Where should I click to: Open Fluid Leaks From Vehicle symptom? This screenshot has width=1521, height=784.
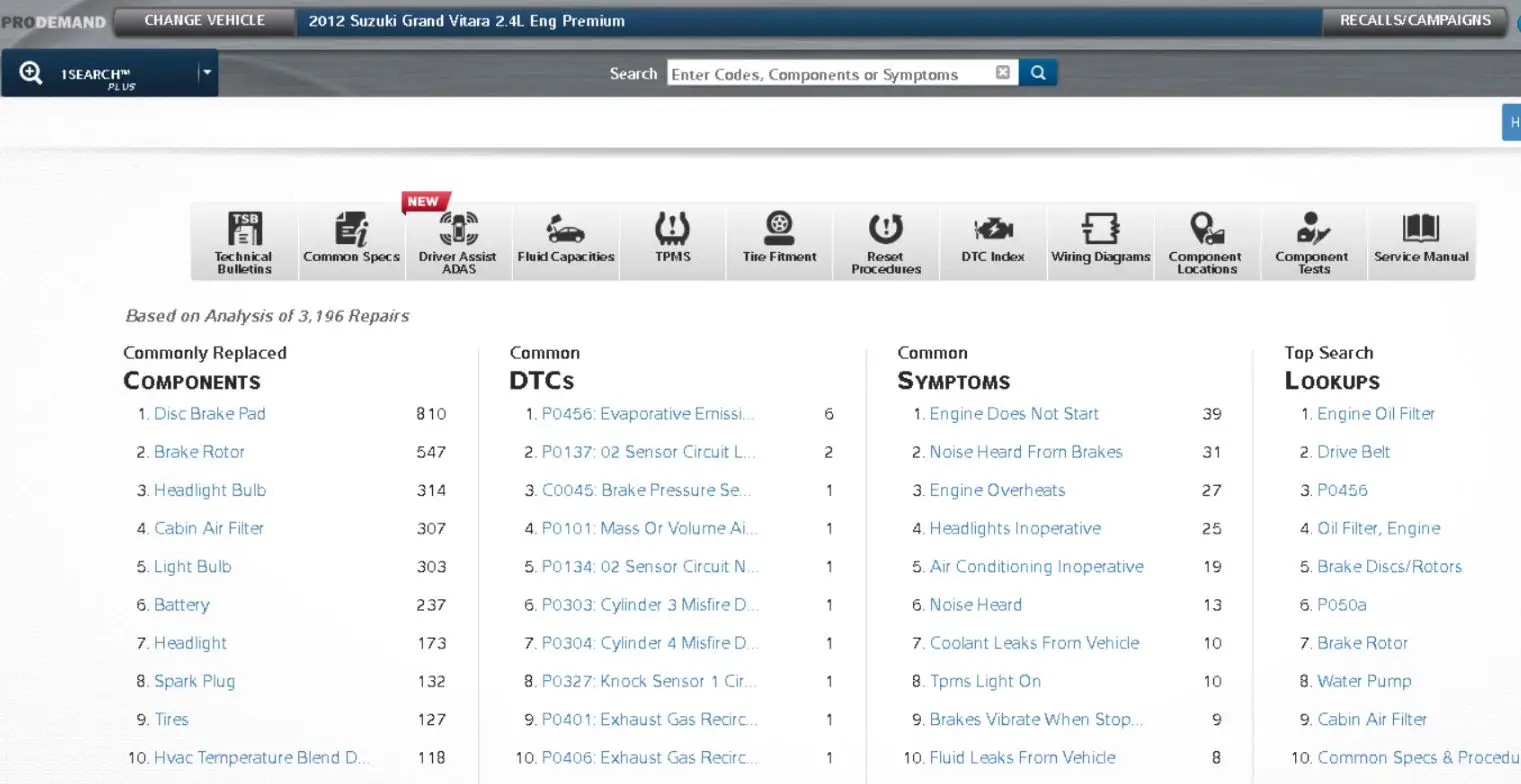click(1022, 758)
